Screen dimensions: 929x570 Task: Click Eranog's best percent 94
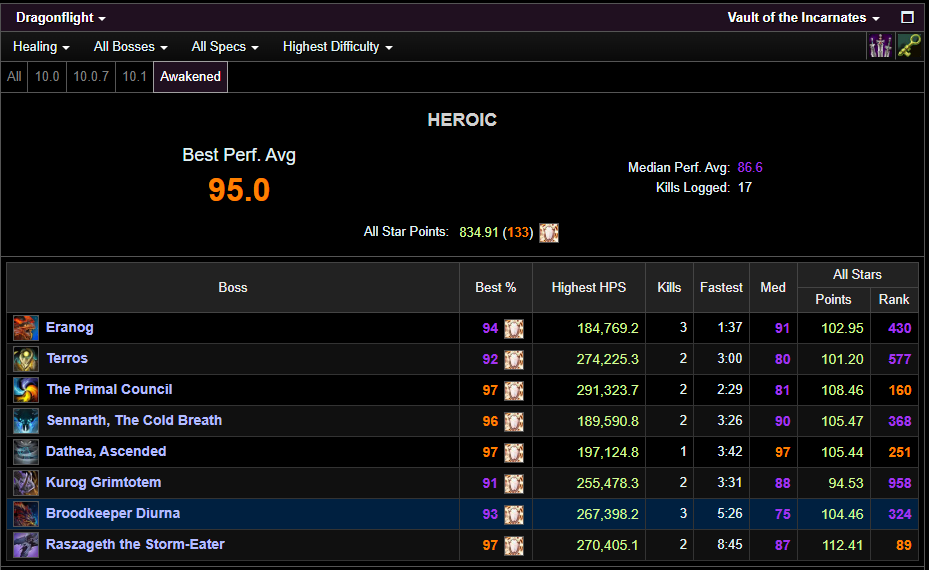(490, 328)
